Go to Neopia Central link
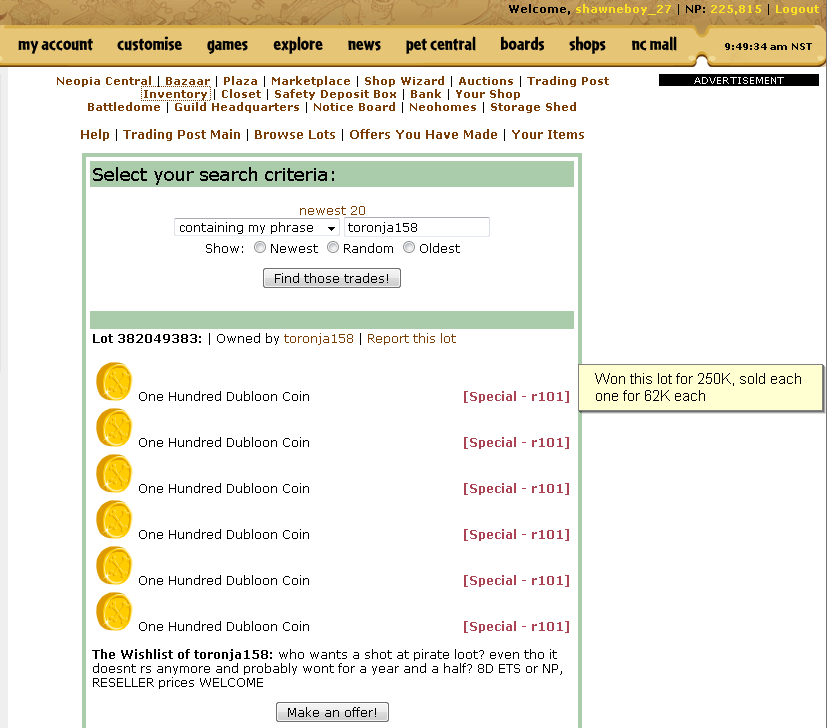 [104, 81]
